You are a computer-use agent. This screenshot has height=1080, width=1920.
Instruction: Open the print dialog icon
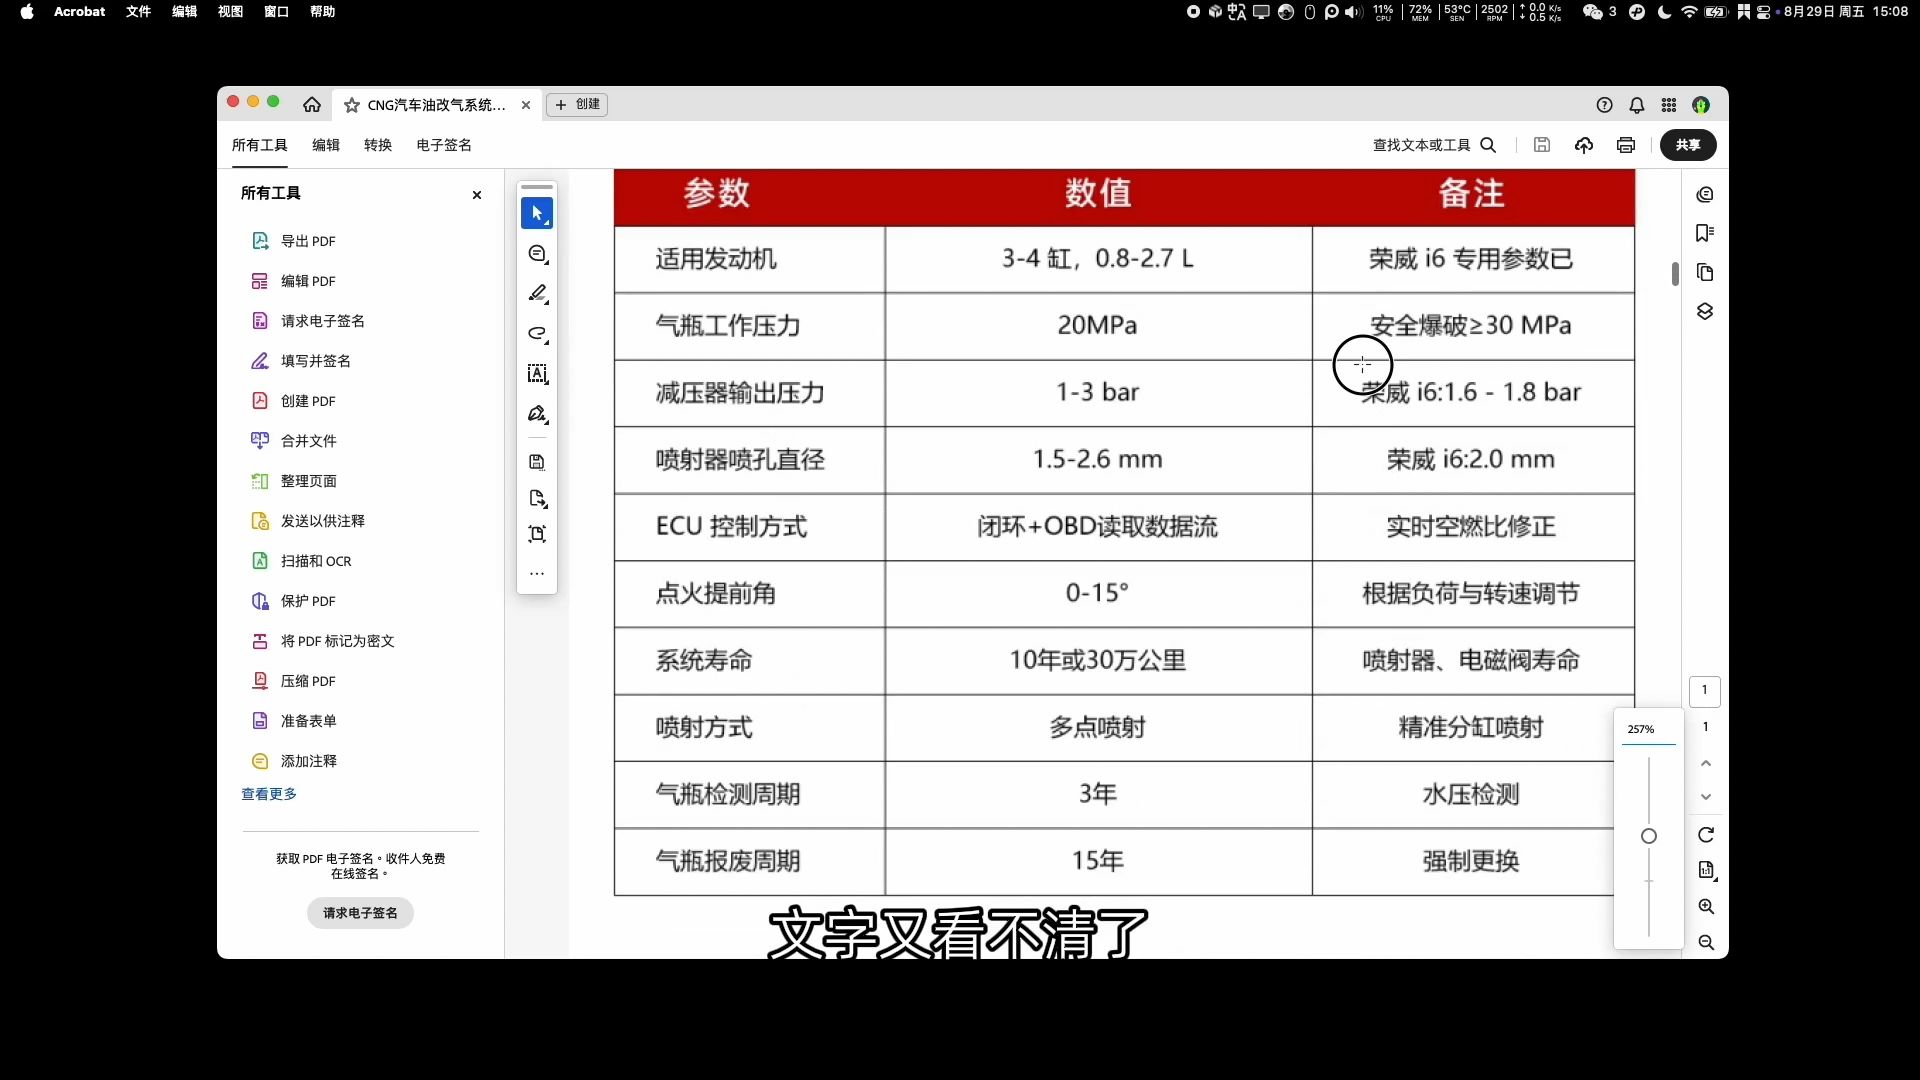pos(1626,145)
